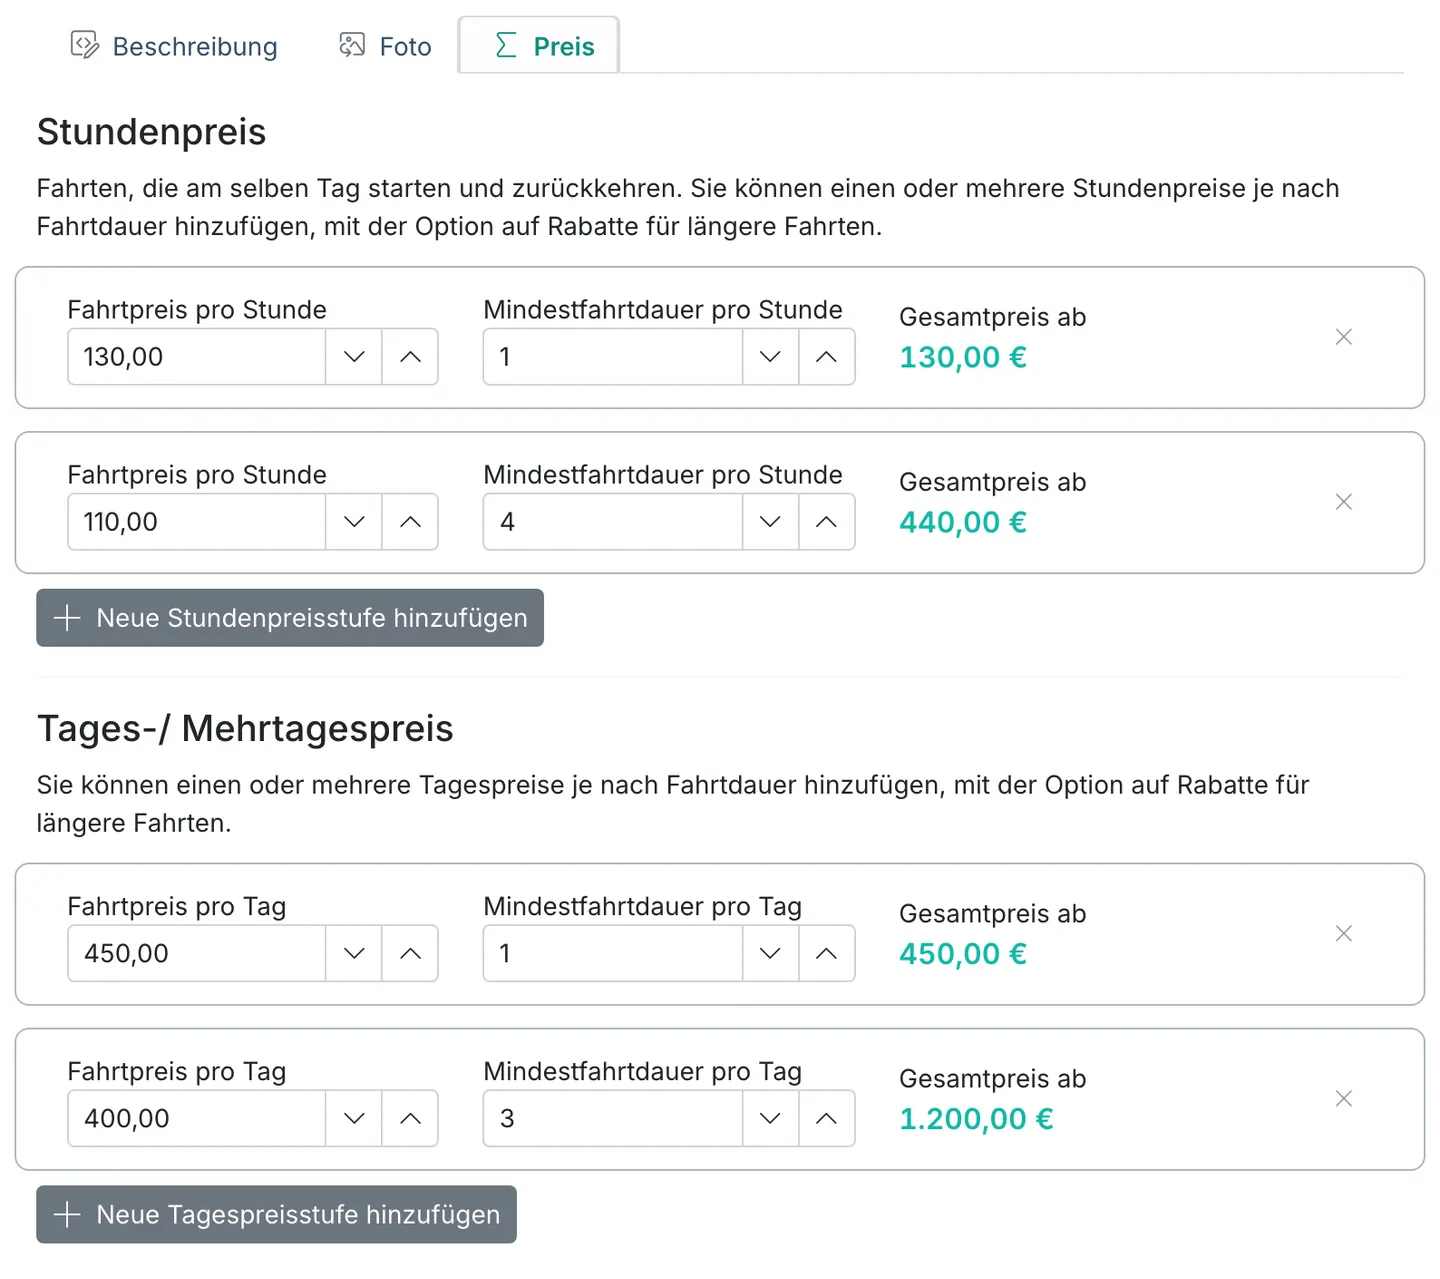Edit Mindestfahrtdauer pro Stunde field showing 4
1440x1279 pixels.
click(613, 522)
